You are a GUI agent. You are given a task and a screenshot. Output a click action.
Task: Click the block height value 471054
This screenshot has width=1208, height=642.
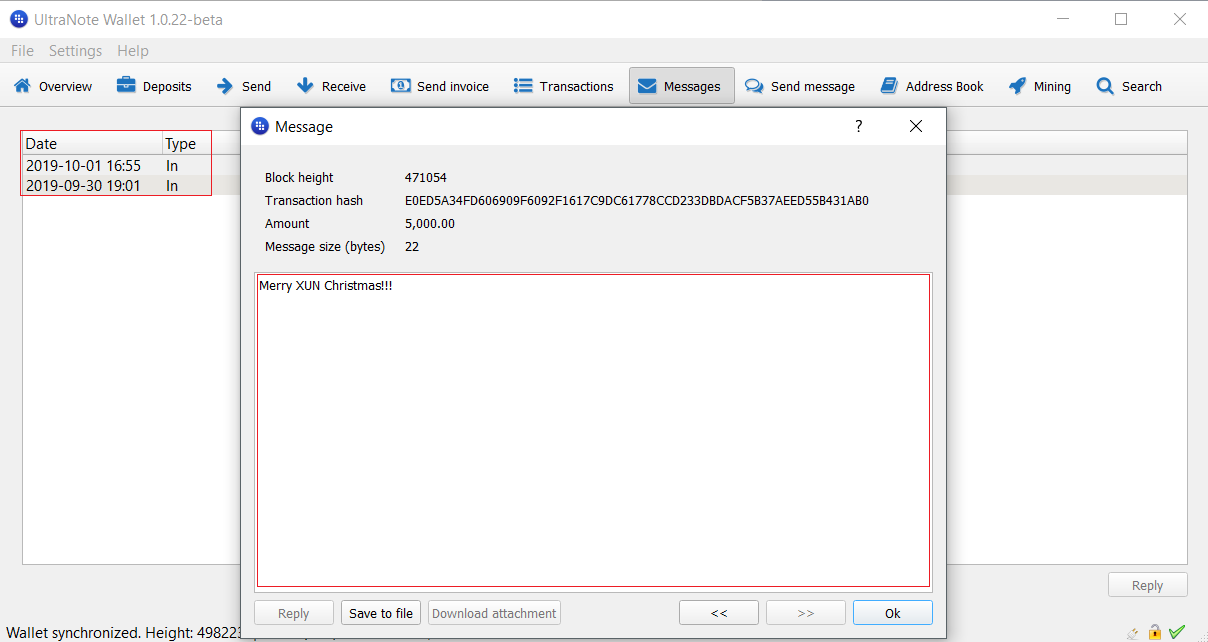[x=426, y=177]
